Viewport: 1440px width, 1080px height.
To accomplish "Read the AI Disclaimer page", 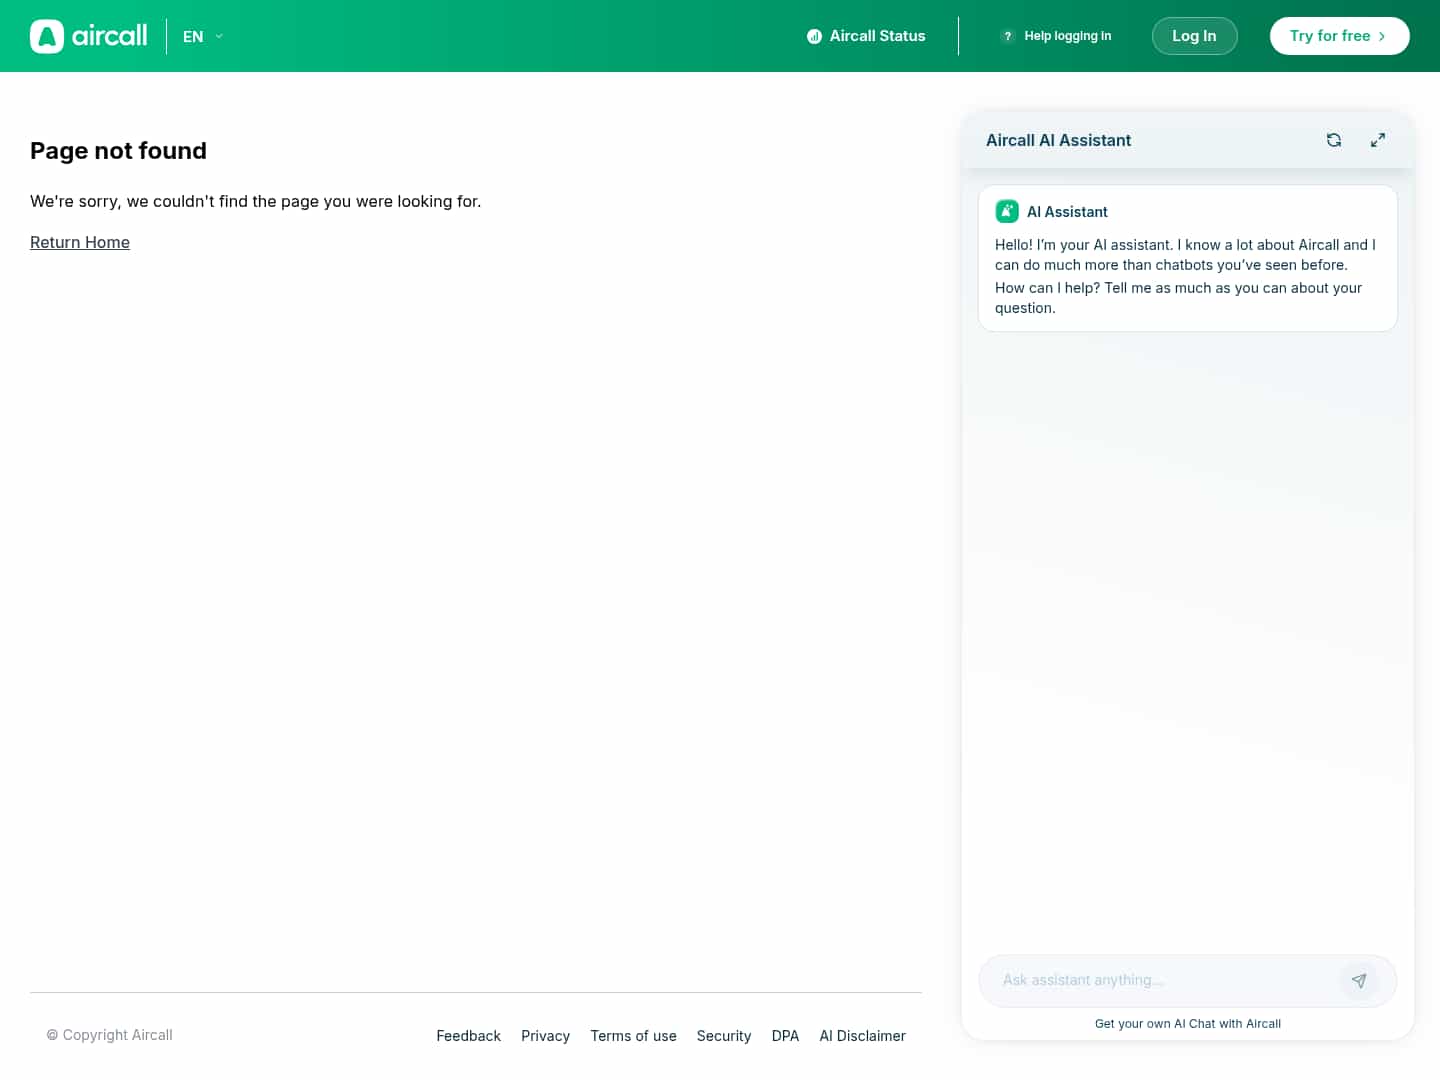I will click(862, 1036).
